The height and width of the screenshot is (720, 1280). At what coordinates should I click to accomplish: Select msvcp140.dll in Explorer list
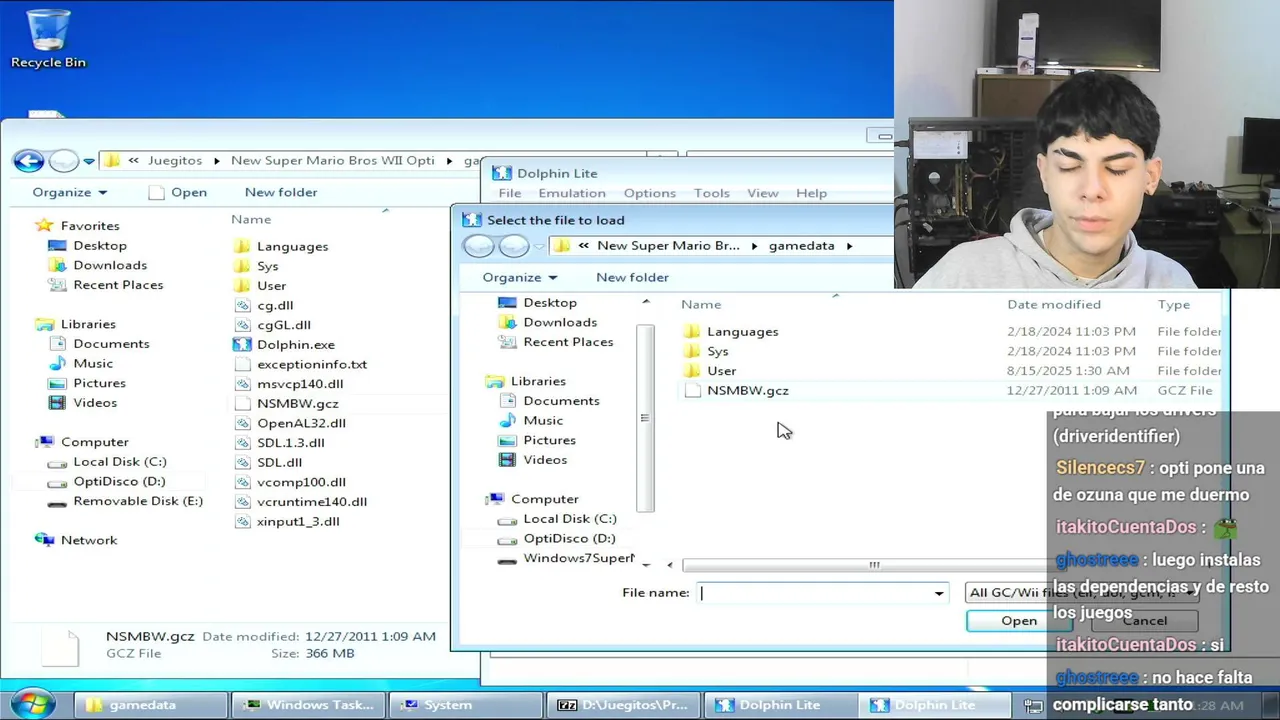[x=300, y=384]
